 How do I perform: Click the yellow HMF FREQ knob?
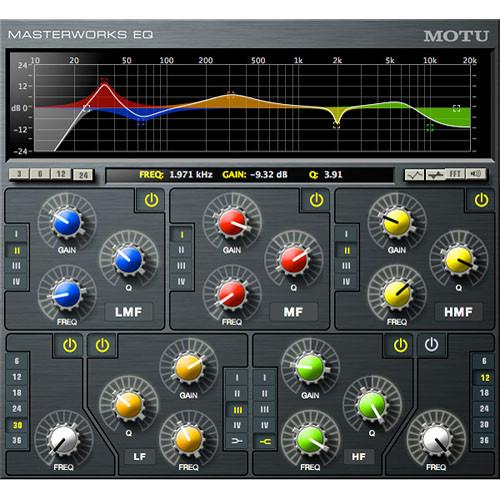pos(397,294)
